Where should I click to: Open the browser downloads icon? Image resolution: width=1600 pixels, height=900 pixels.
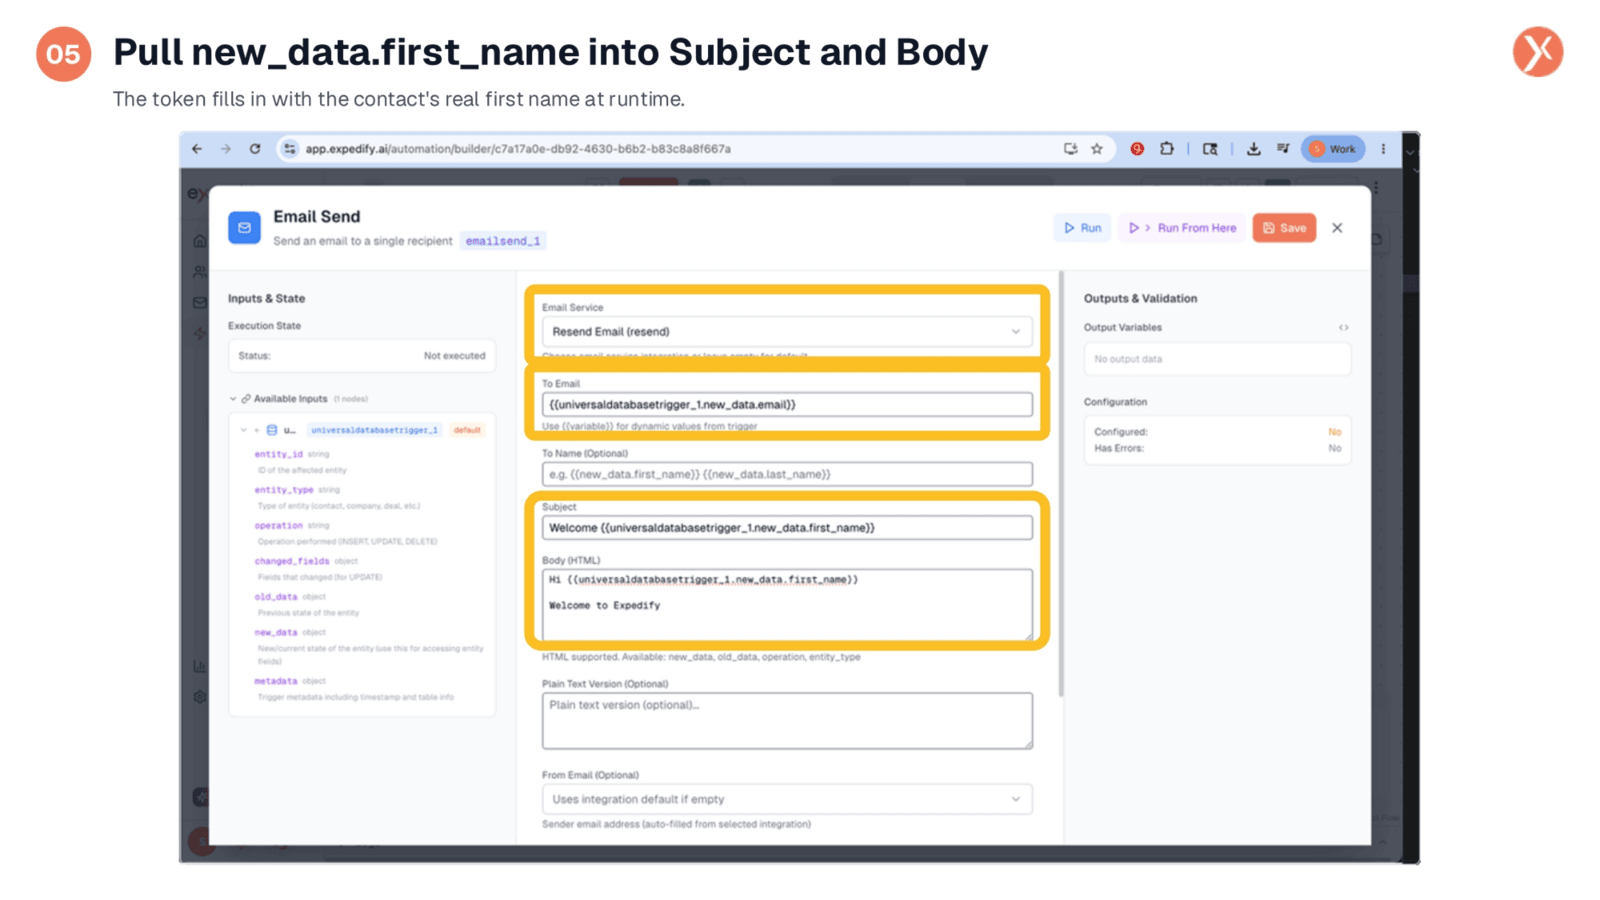(x=1253, y=149)
